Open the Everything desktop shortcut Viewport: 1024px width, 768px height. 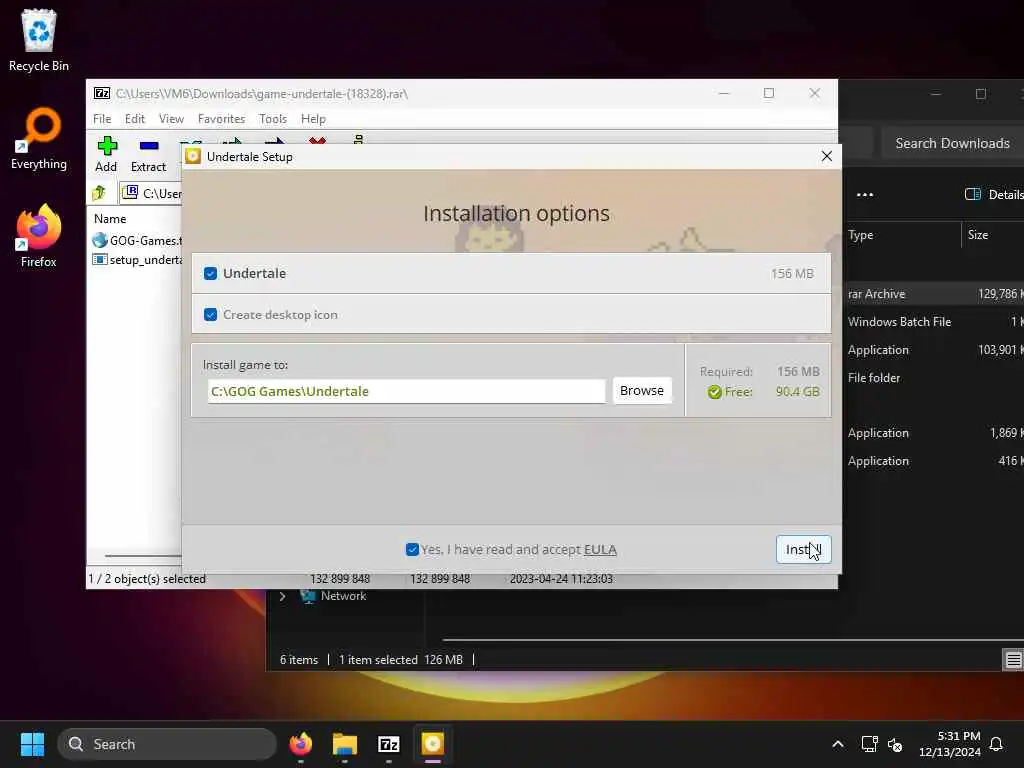coord(39,139)
